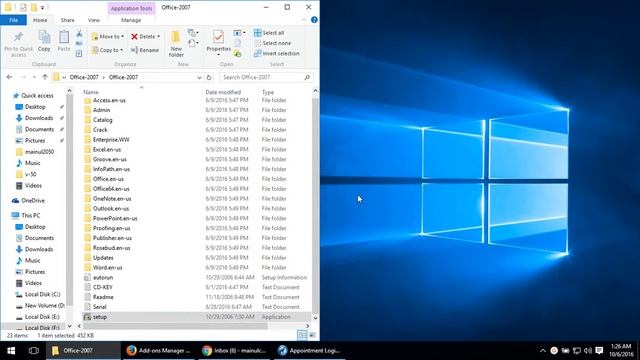Click the Select all option
The image size is (640, 360).
[x=269, y=33]
